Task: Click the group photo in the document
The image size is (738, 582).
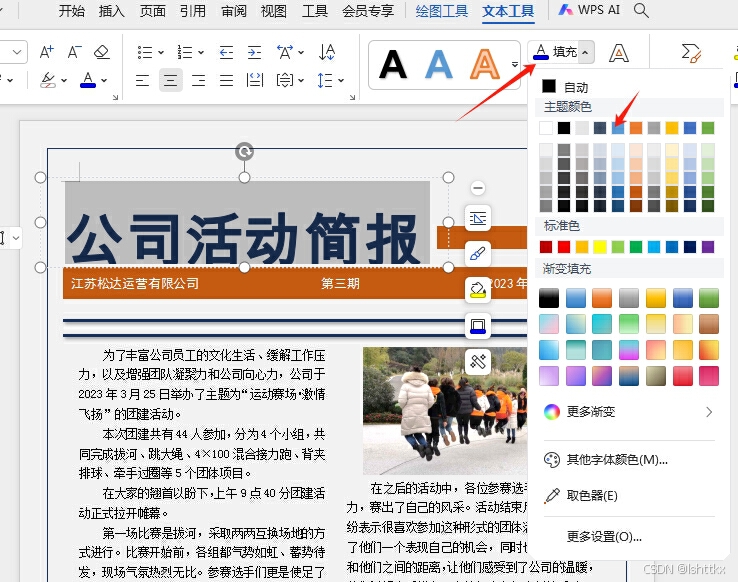Action: (x=445, y=410)
